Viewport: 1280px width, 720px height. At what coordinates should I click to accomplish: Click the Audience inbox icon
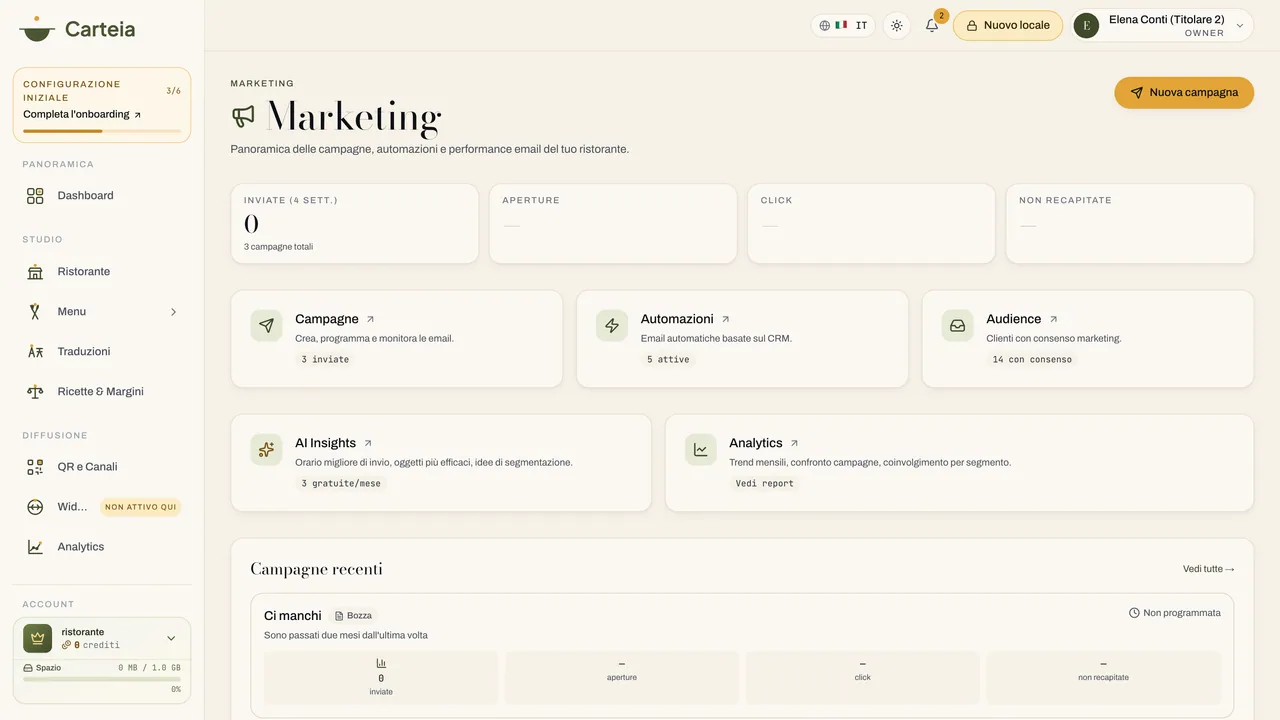coord(957,326)
